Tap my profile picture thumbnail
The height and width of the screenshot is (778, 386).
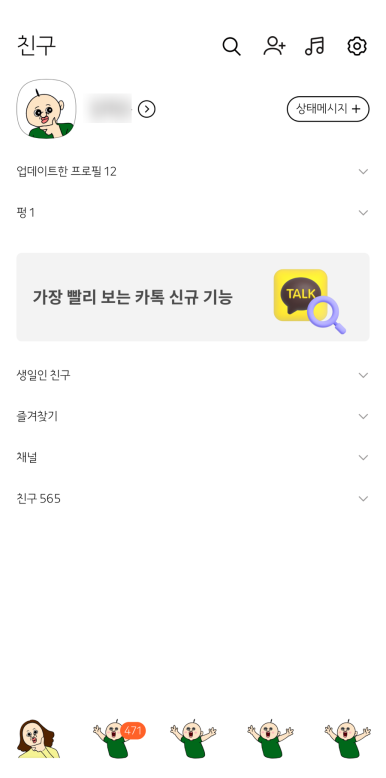click(47, 109)
